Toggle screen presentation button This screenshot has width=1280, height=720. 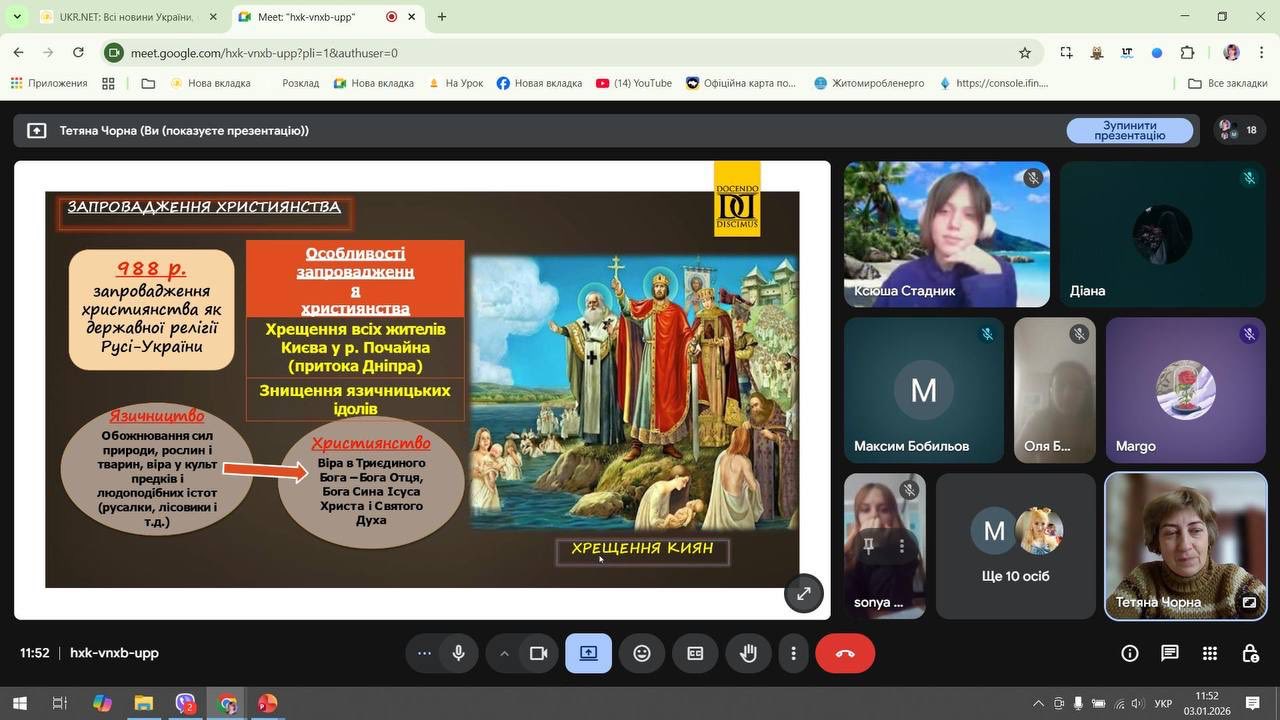[588, 653]
